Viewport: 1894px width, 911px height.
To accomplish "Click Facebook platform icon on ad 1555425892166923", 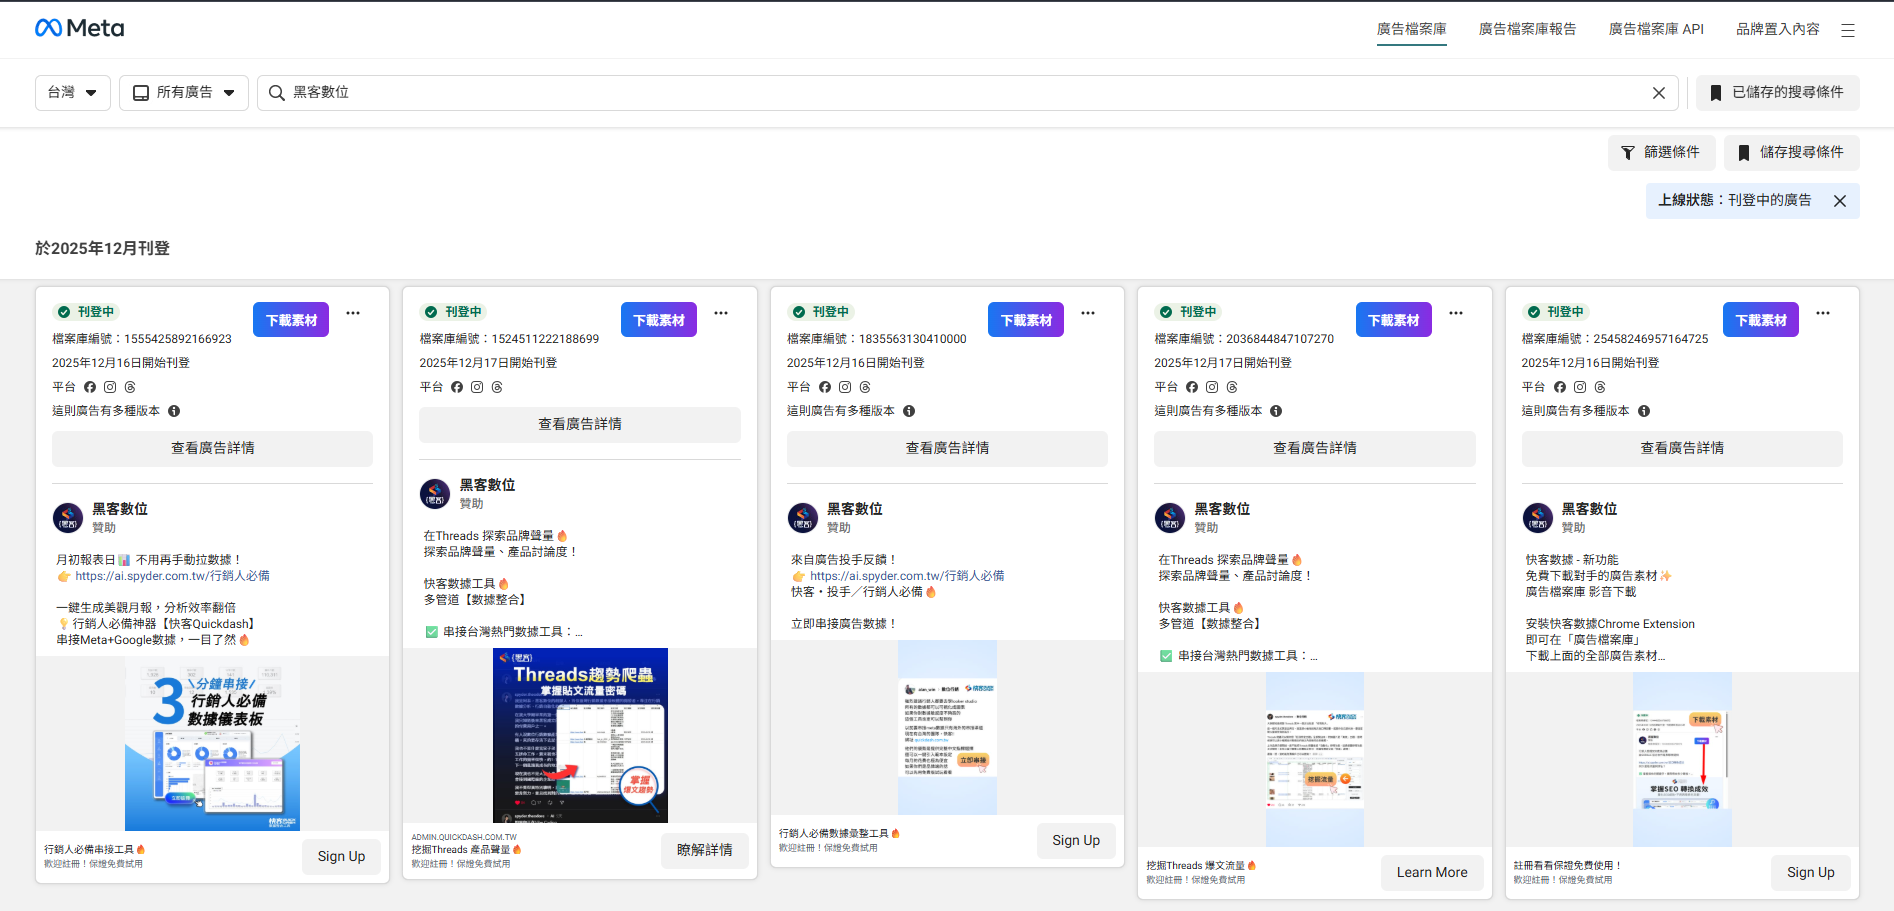I will tap(90, 387).
